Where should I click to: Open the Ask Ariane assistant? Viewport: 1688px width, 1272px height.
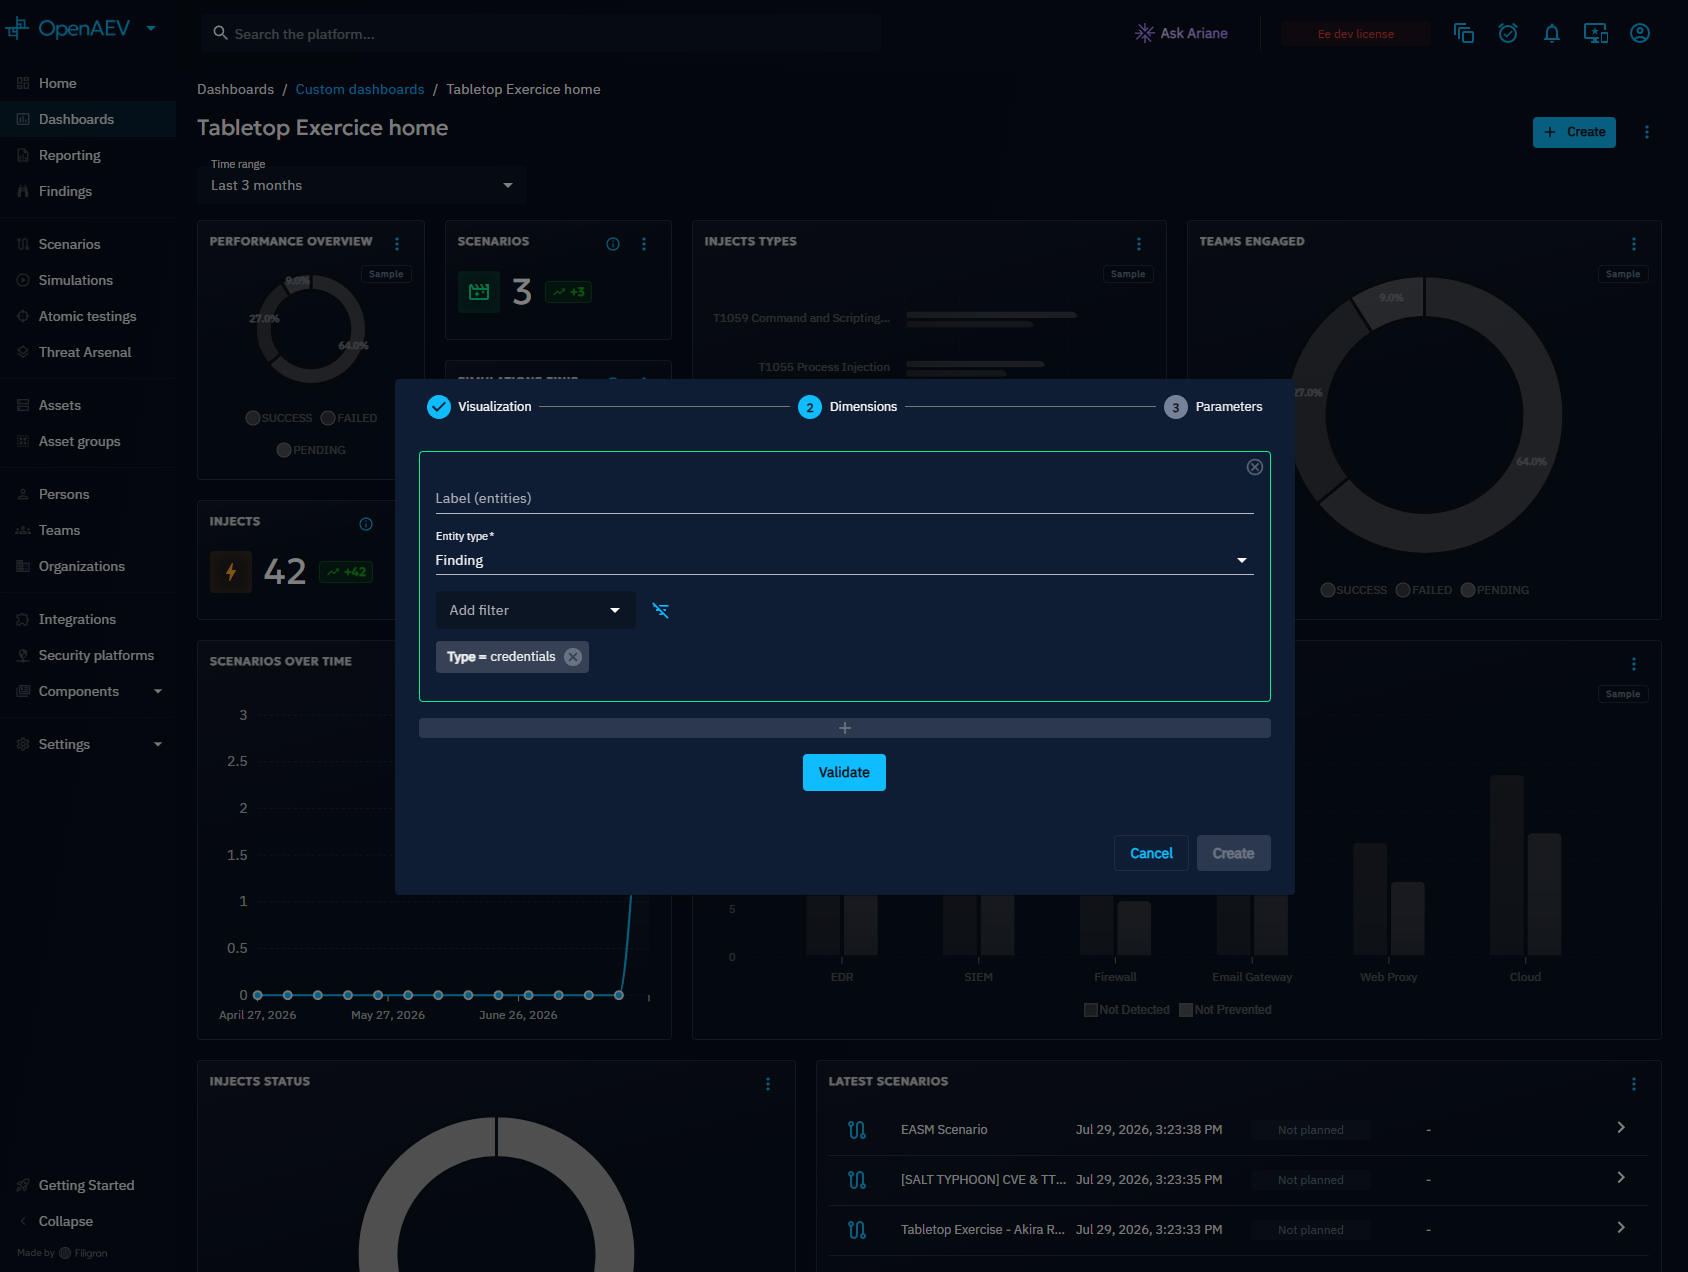click(1181, 33)
